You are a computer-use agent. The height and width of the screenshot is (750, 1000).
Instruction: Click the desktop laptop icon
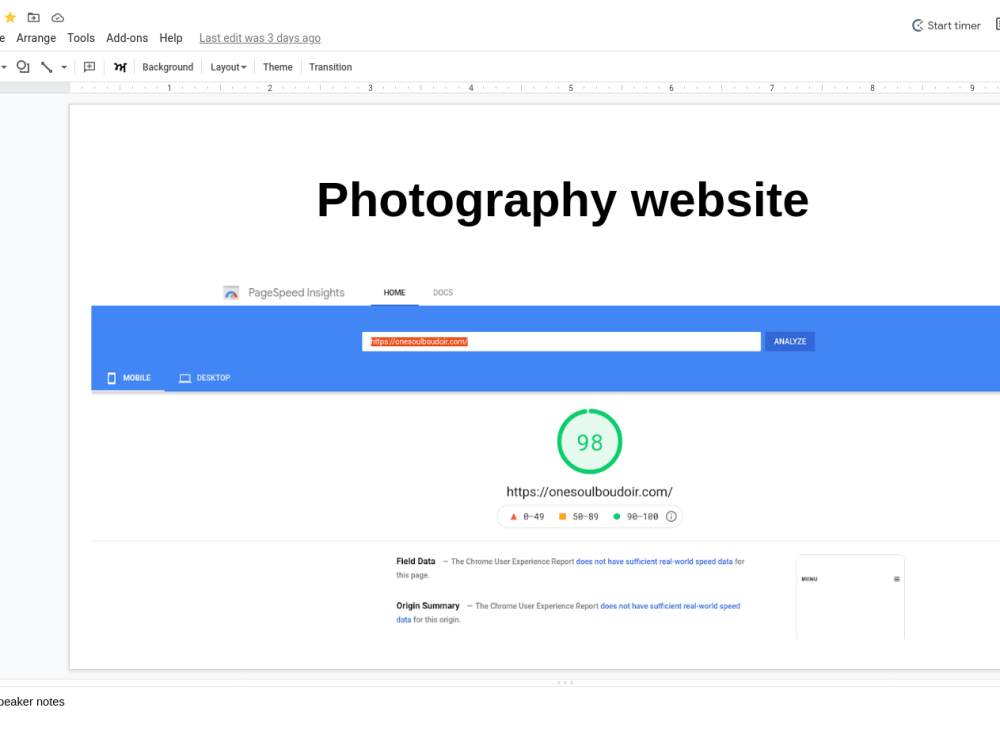pyautogui.click(x=185, y=378)
